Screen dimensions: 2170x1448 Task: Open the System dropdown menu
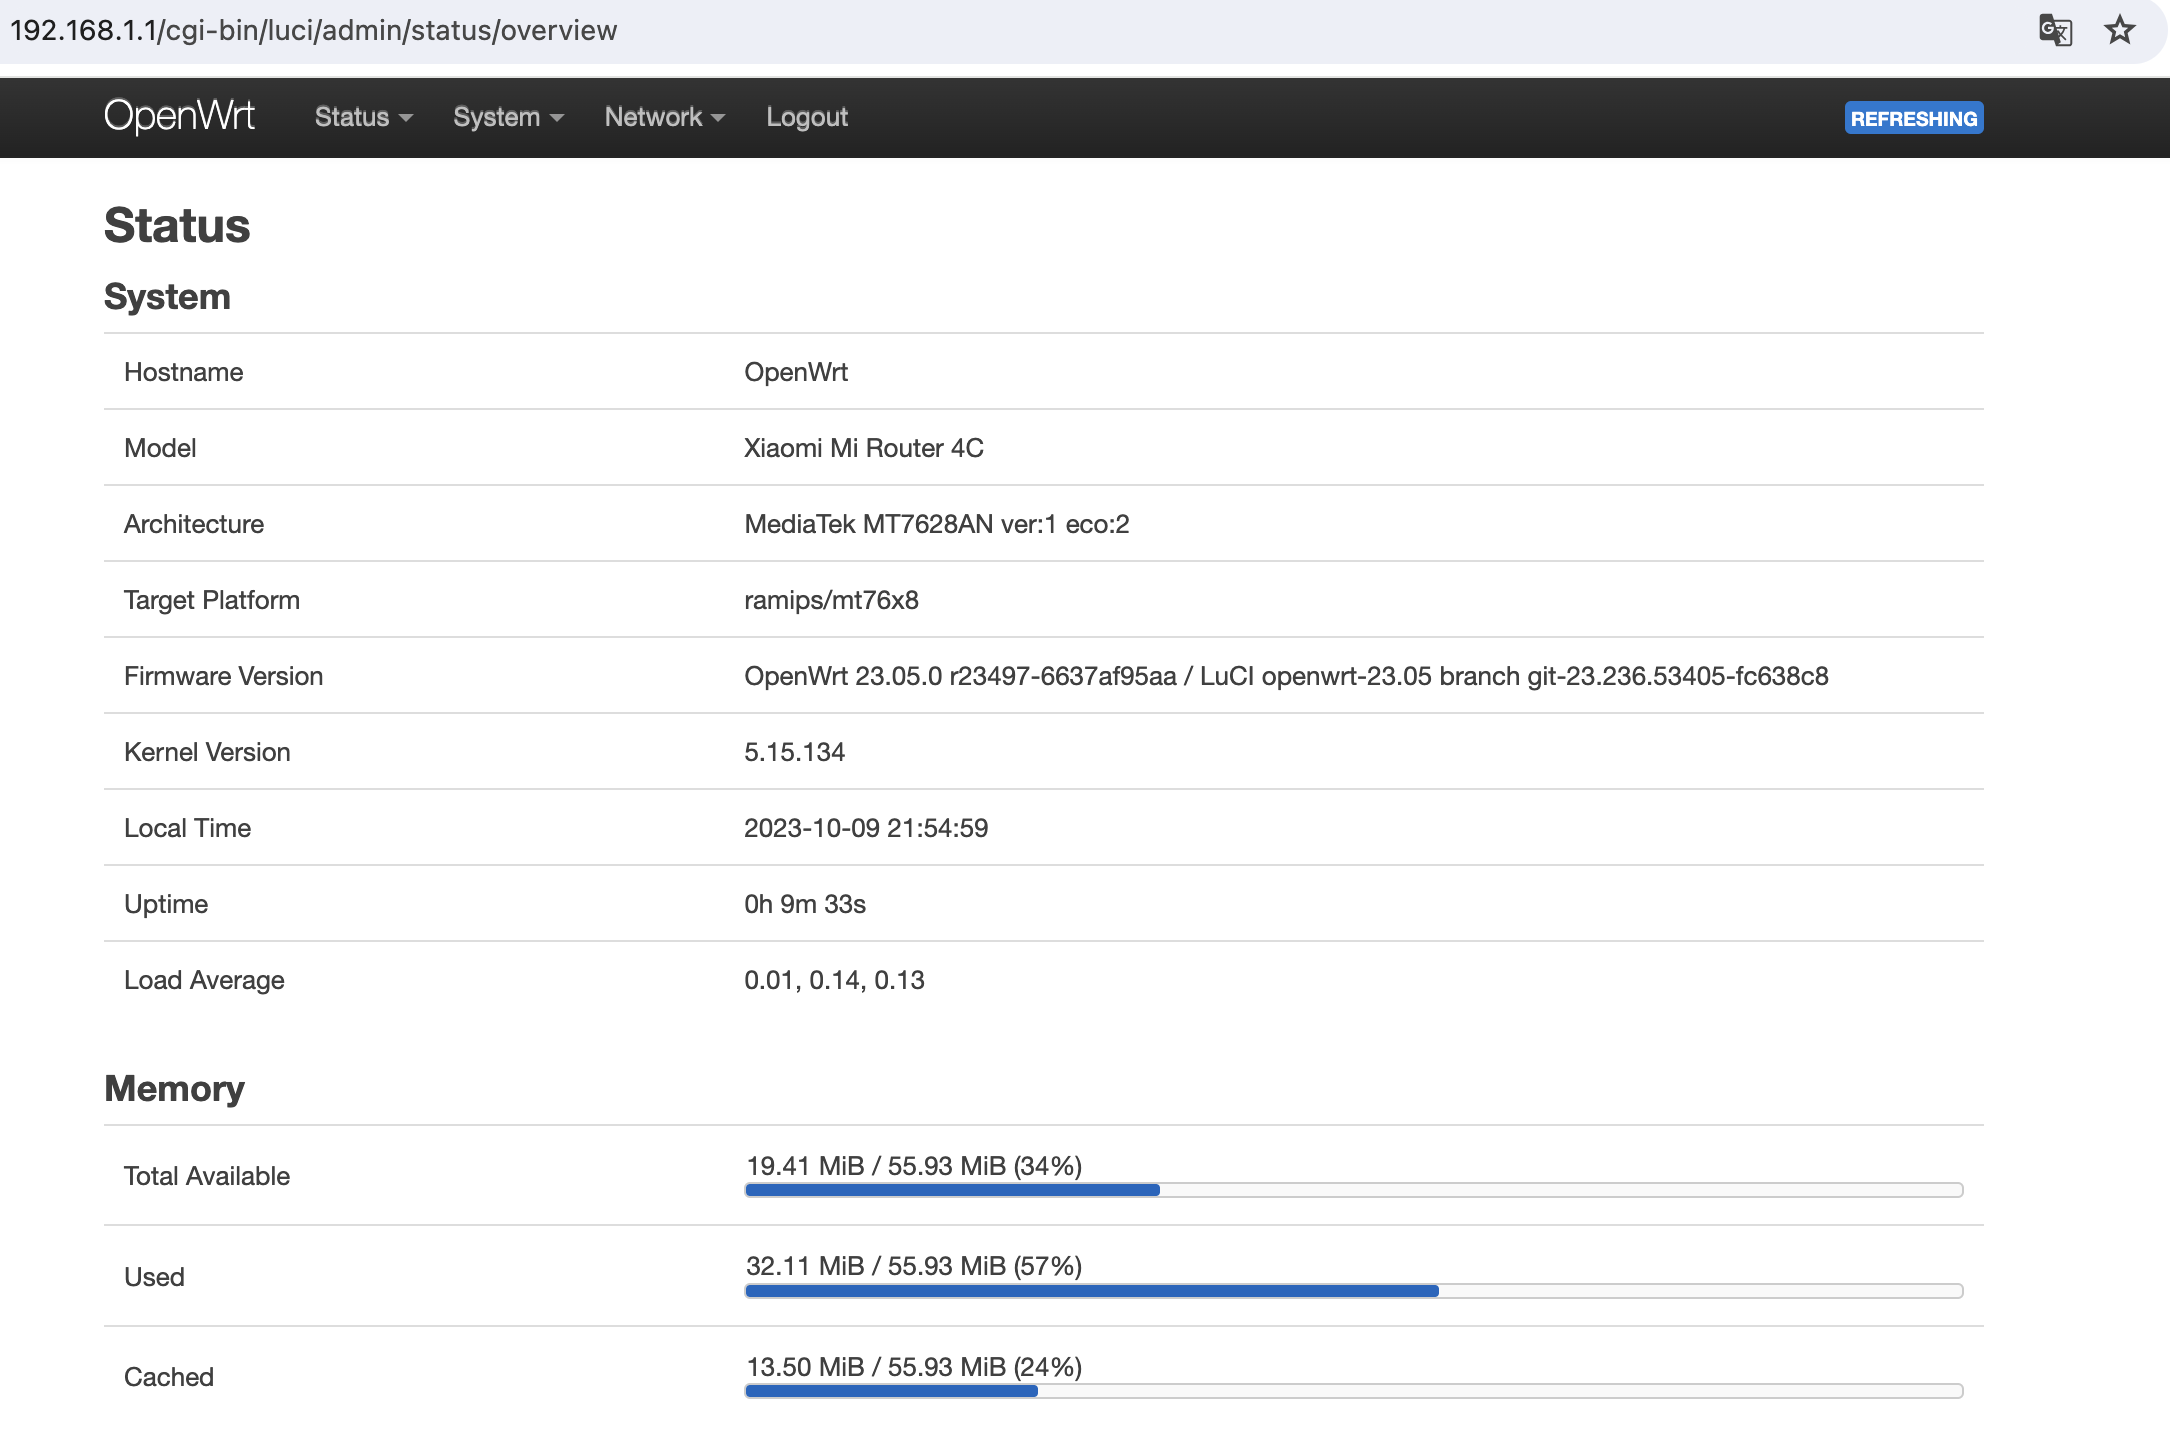[x=508, y=117]
